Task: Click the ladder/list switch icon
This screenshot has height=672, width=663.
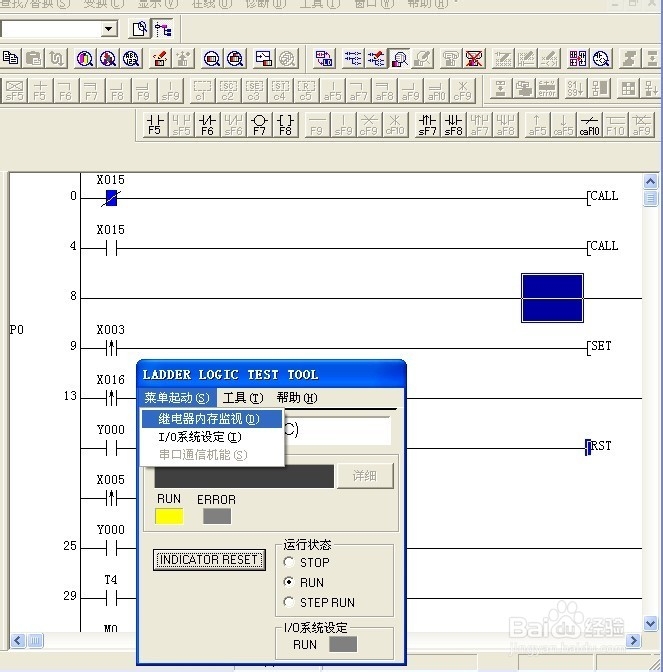Action: click(324, 58)
